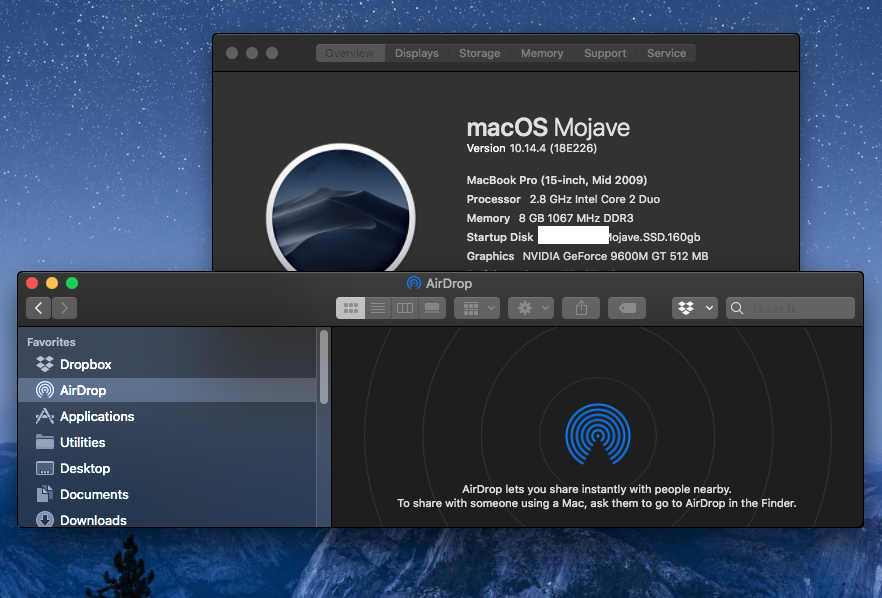Click the large blue AirDrop icon
The width and height of the screenshot is (882, 598).
[598, 434]
